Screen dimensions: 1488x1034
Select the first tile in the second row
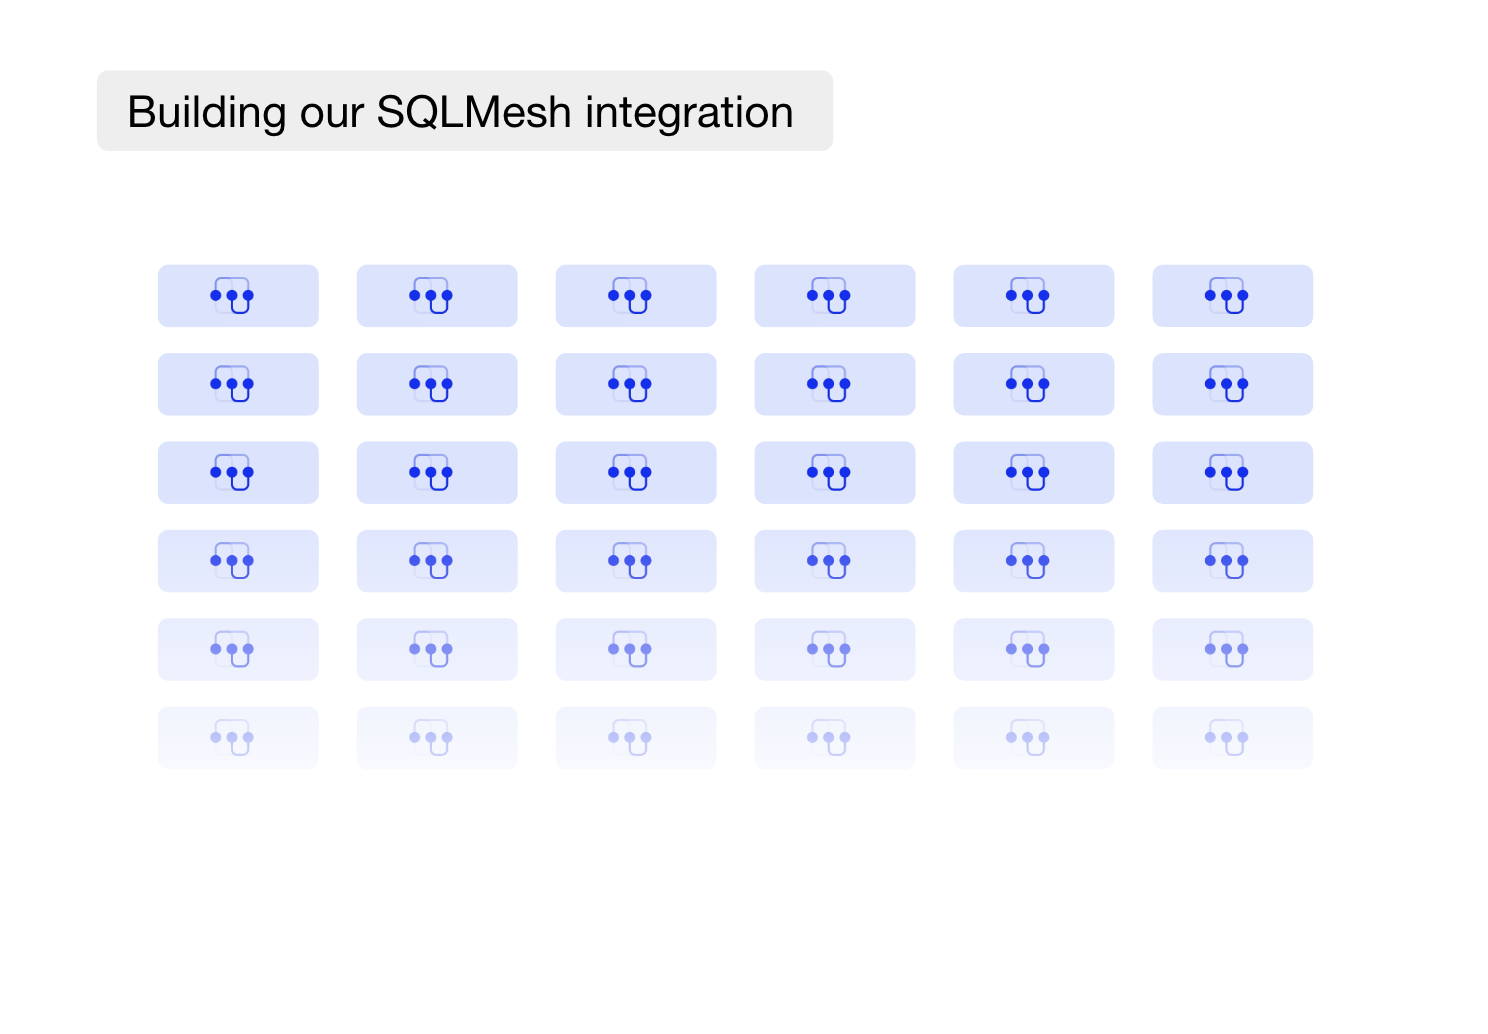(x=238, y=384)
